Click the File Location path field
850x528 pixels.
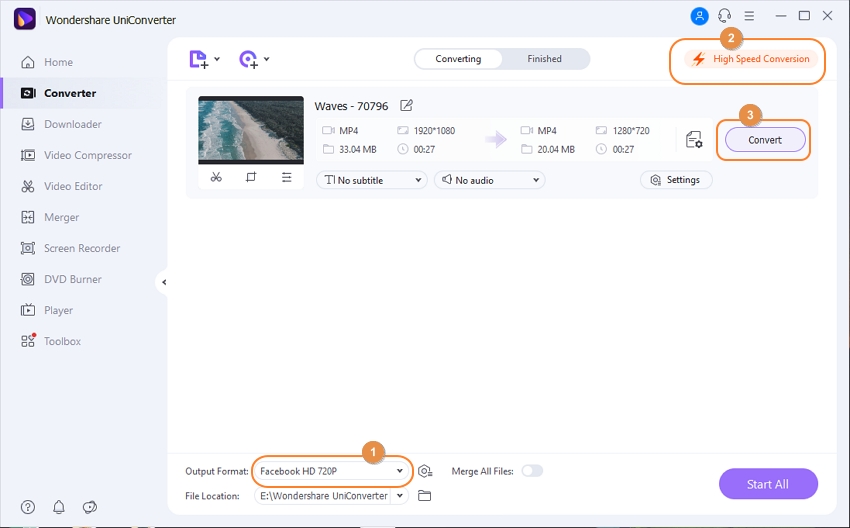tap(323, 495)
